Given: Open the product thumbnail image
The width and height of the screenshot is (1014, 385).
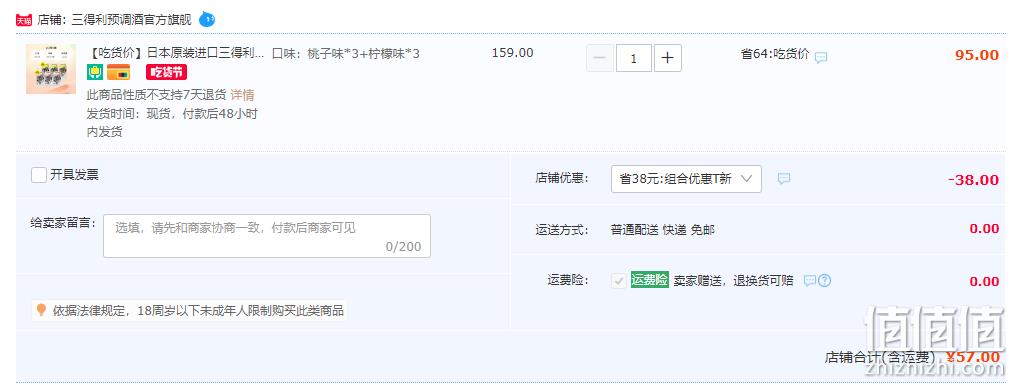Looking at the screenshot, I should [x=50, y=69].
